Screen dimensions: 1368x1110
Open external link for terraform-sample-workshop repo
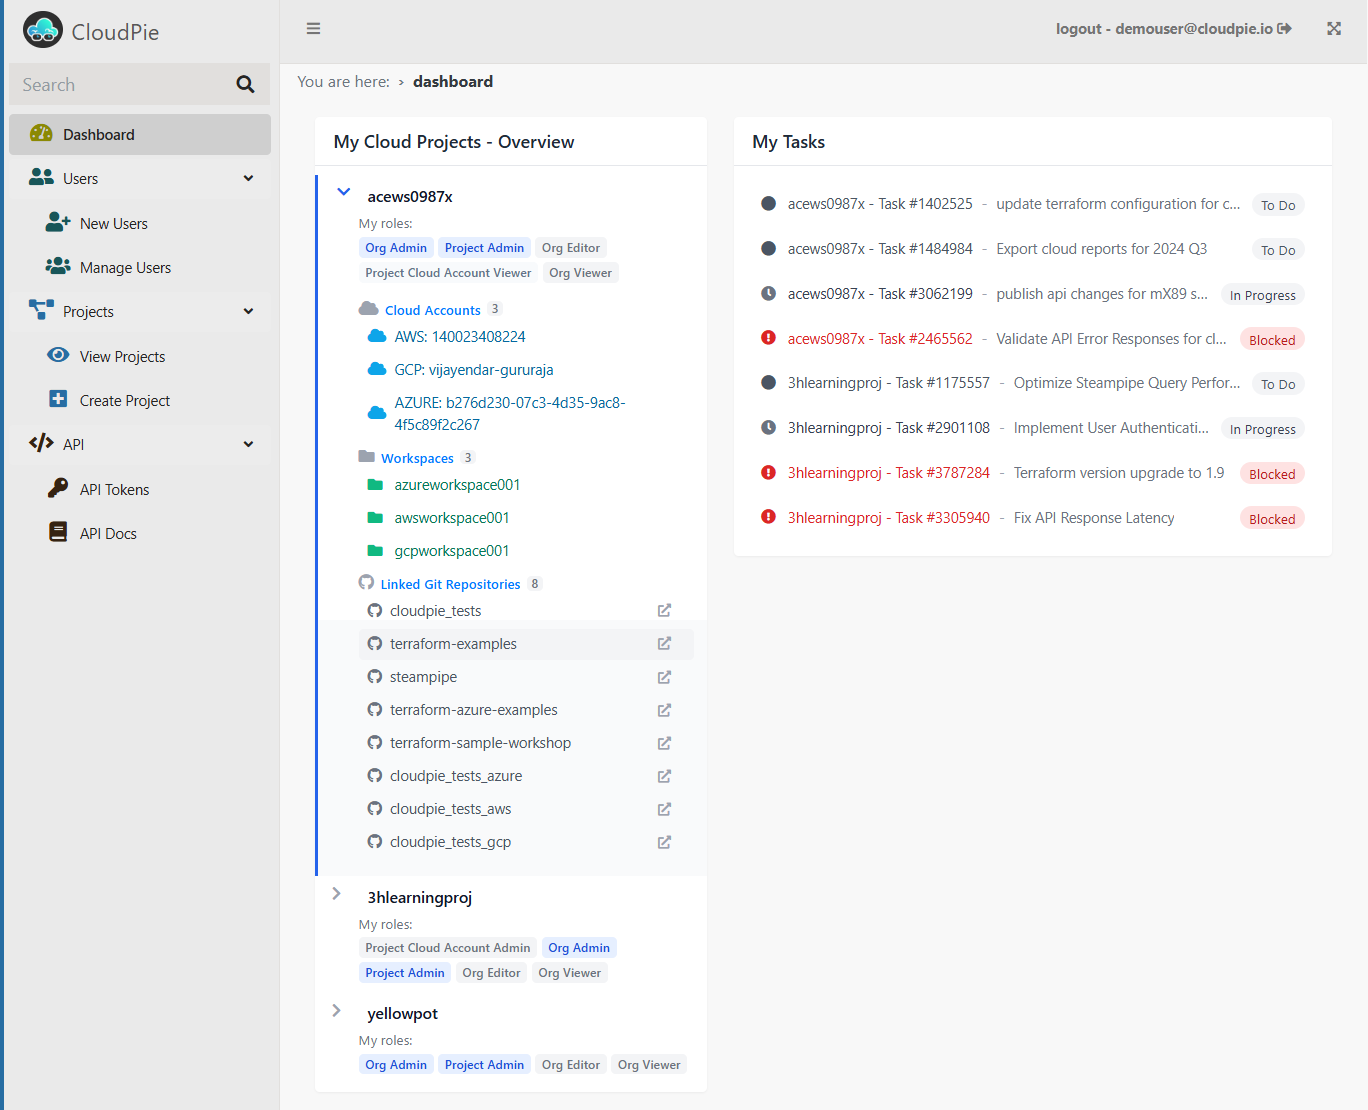[664, 743]
